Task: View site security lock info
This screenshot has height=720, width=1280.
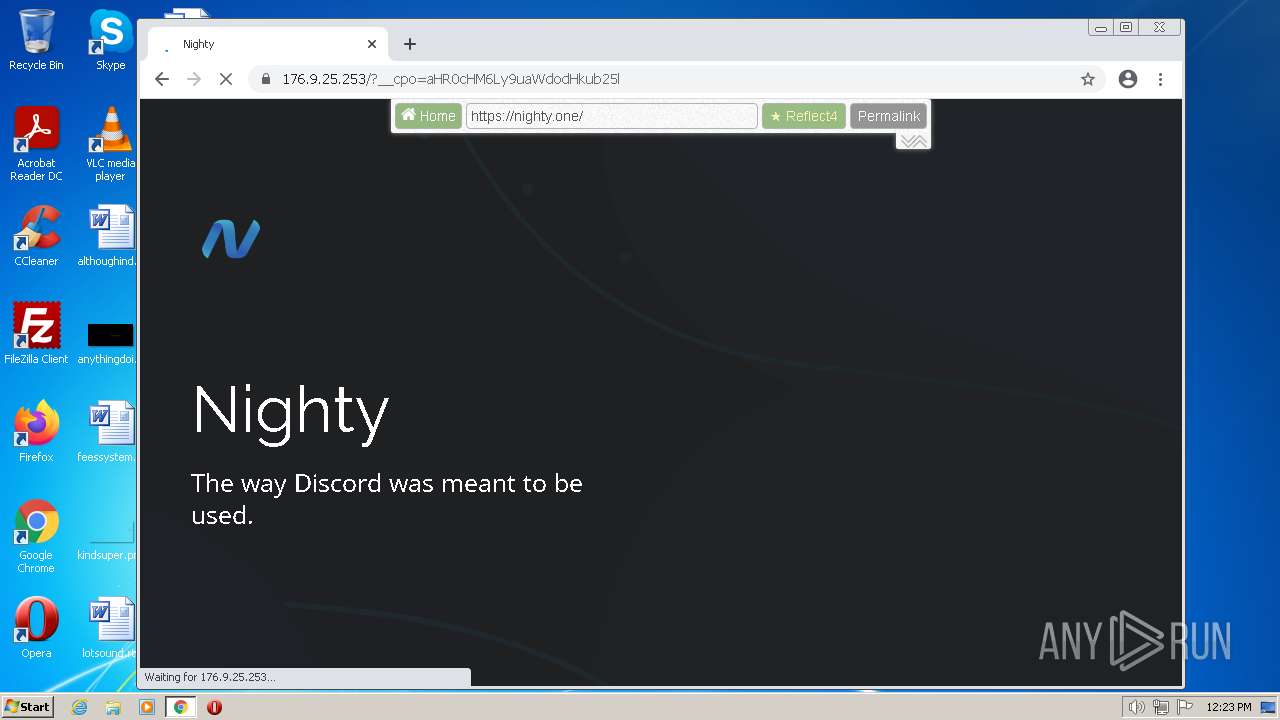Action: point(265,79)
